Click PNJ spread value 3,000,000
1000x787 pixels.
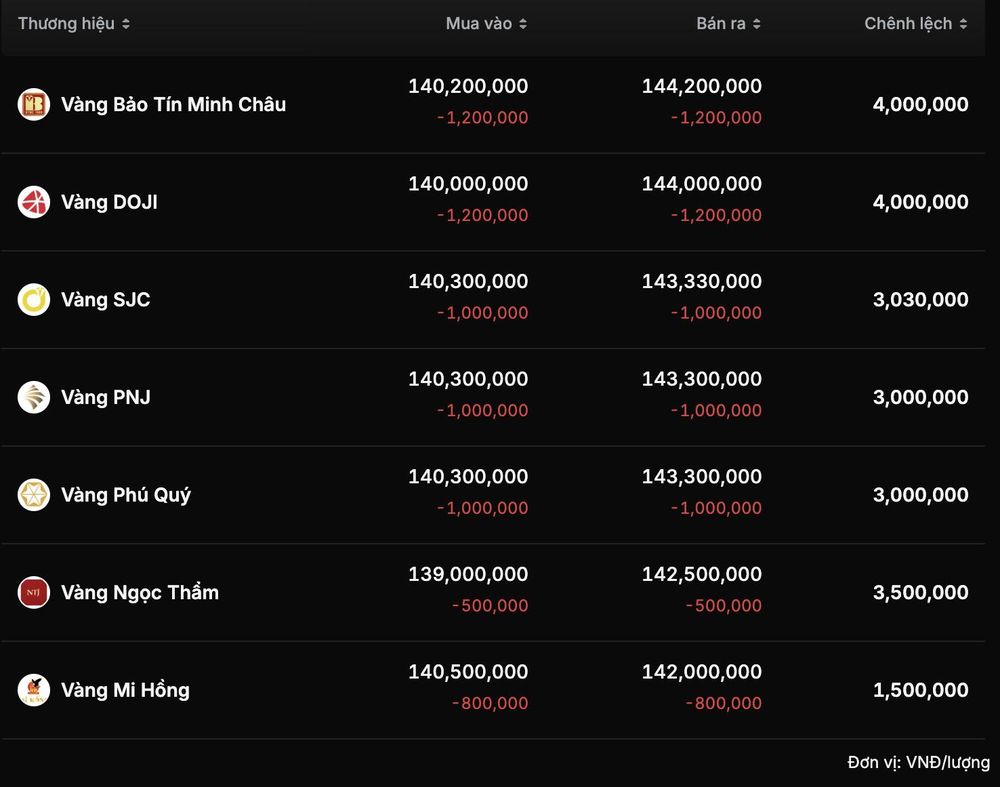tap(920, 397)
